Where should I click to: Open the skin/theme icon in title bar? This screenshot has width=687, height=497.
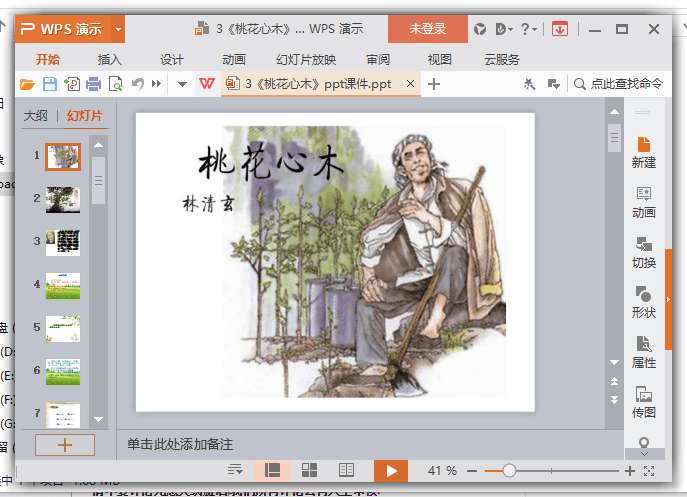pos(480,29)
